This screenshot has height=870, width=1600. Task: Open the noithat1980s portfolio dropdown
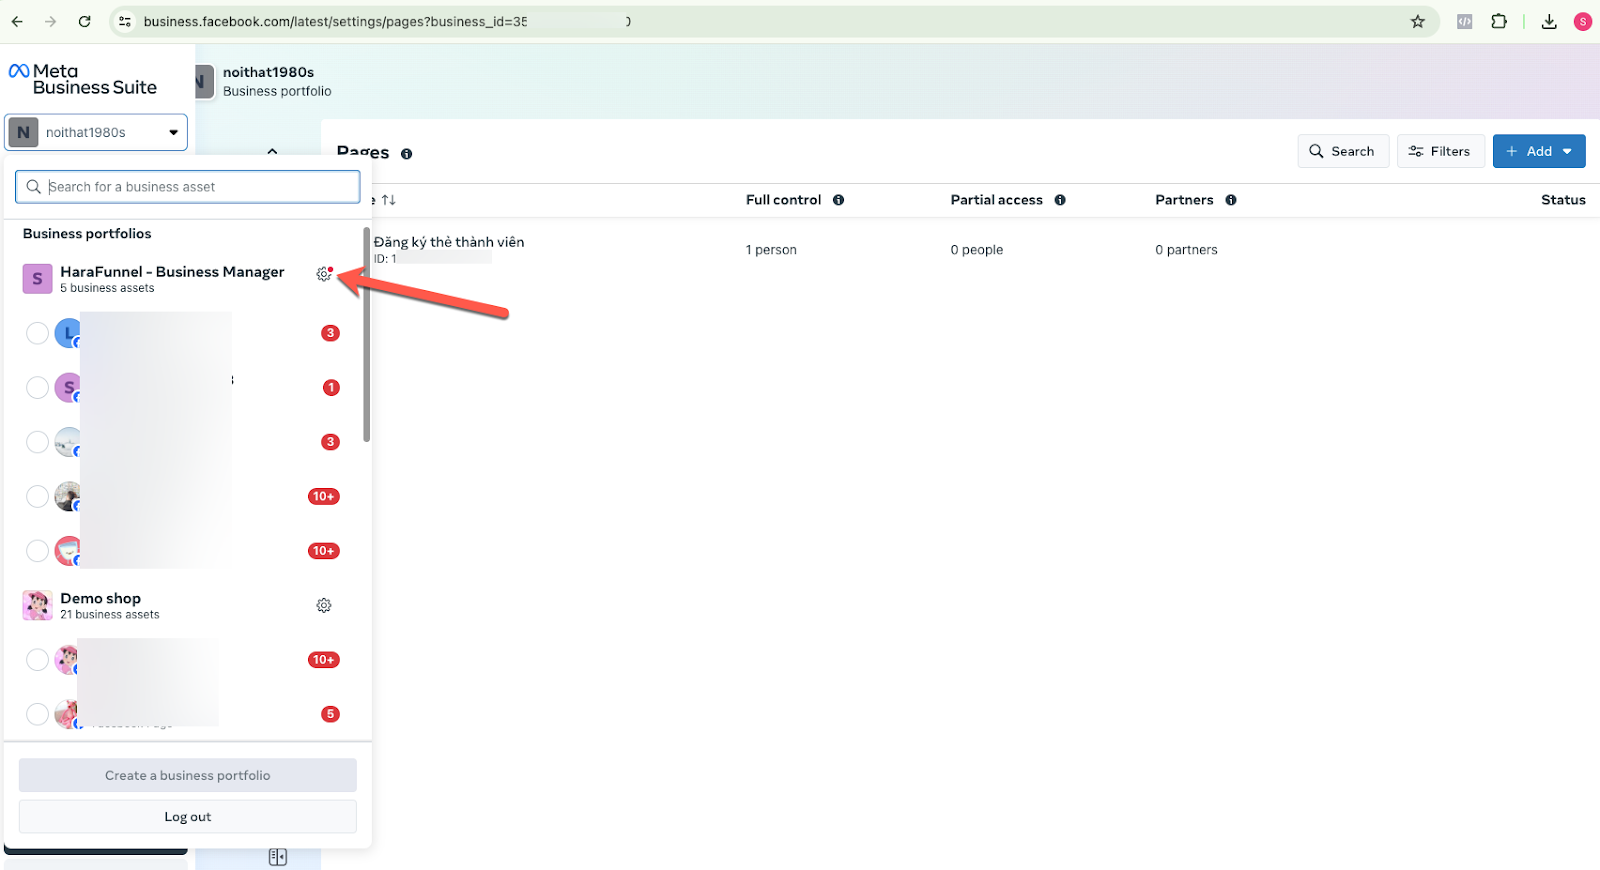pyautogui.click(x=96, y=132)
